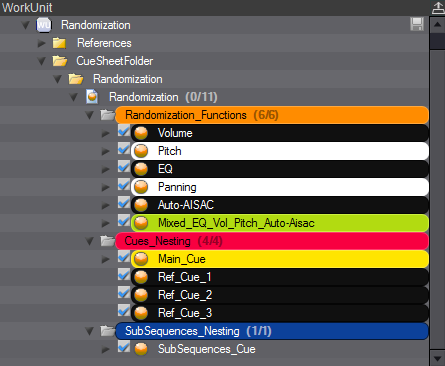The image size is (445, 366).
Task: Expand the Main_Cue node
Action: tap(105, 259)
